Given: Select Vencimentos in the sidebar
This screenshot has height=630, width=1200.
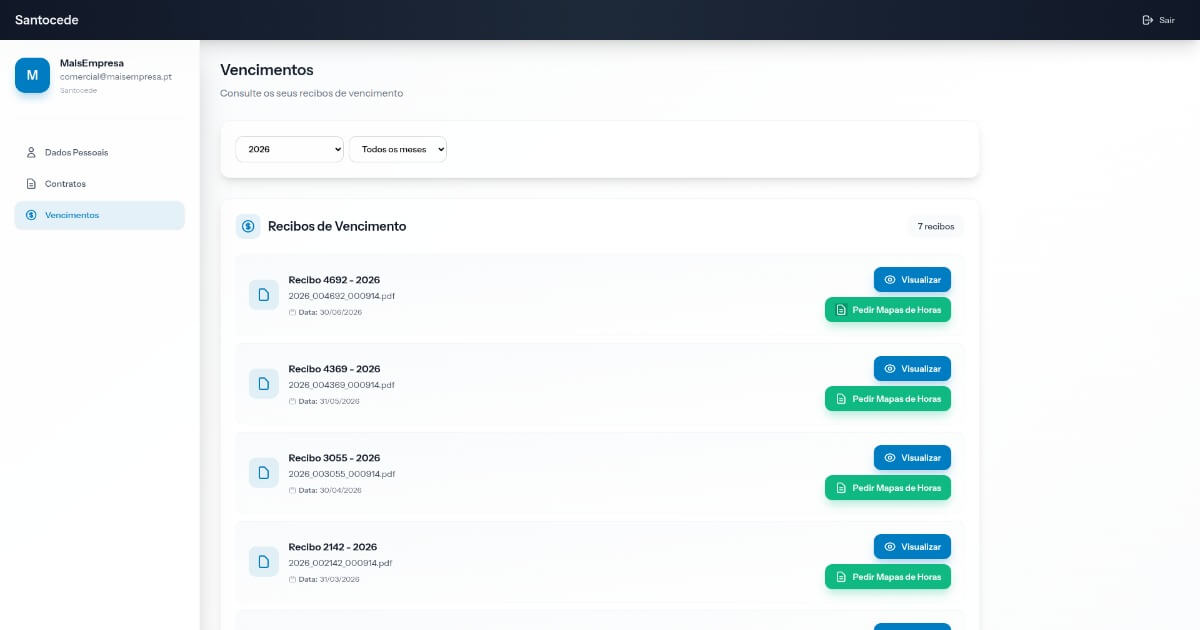Looking at the screenshot, I should click(x=100, y=215).
